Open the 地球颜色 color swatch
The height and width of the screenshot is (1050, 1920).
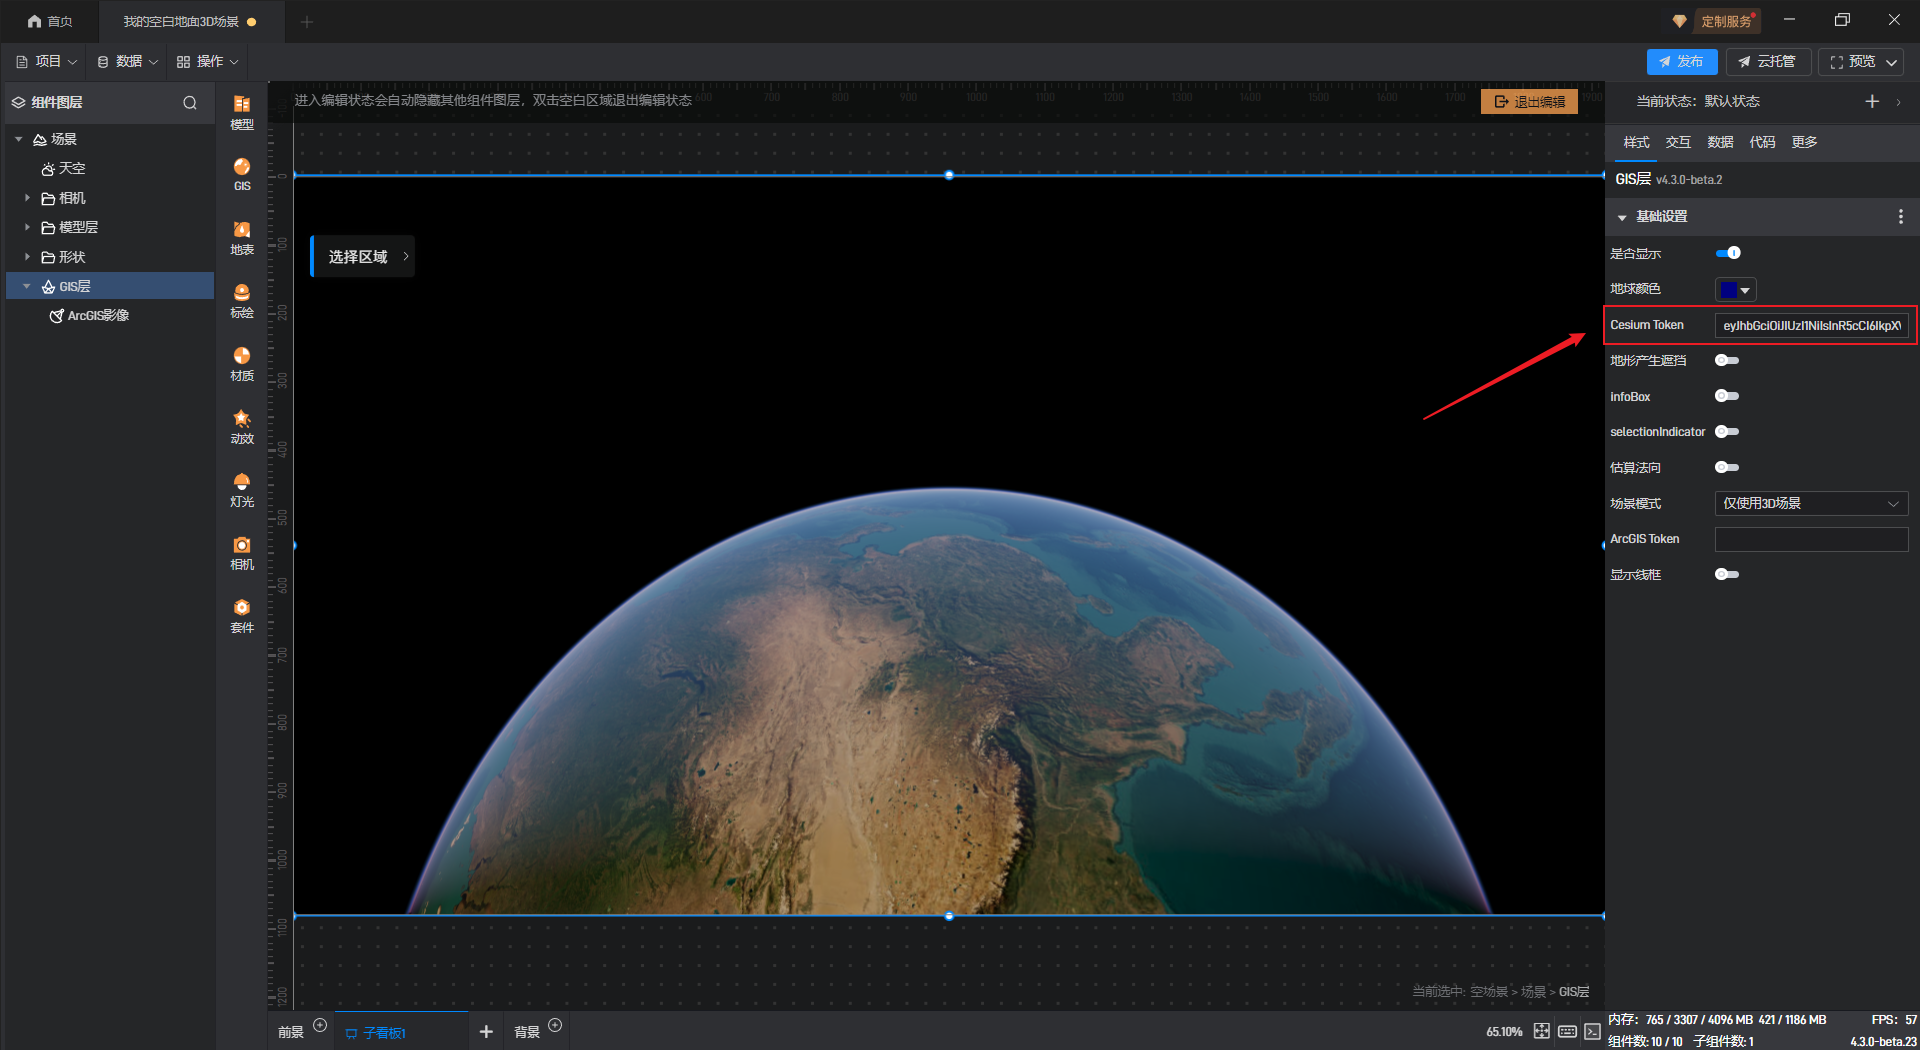tap(1735, 290)
